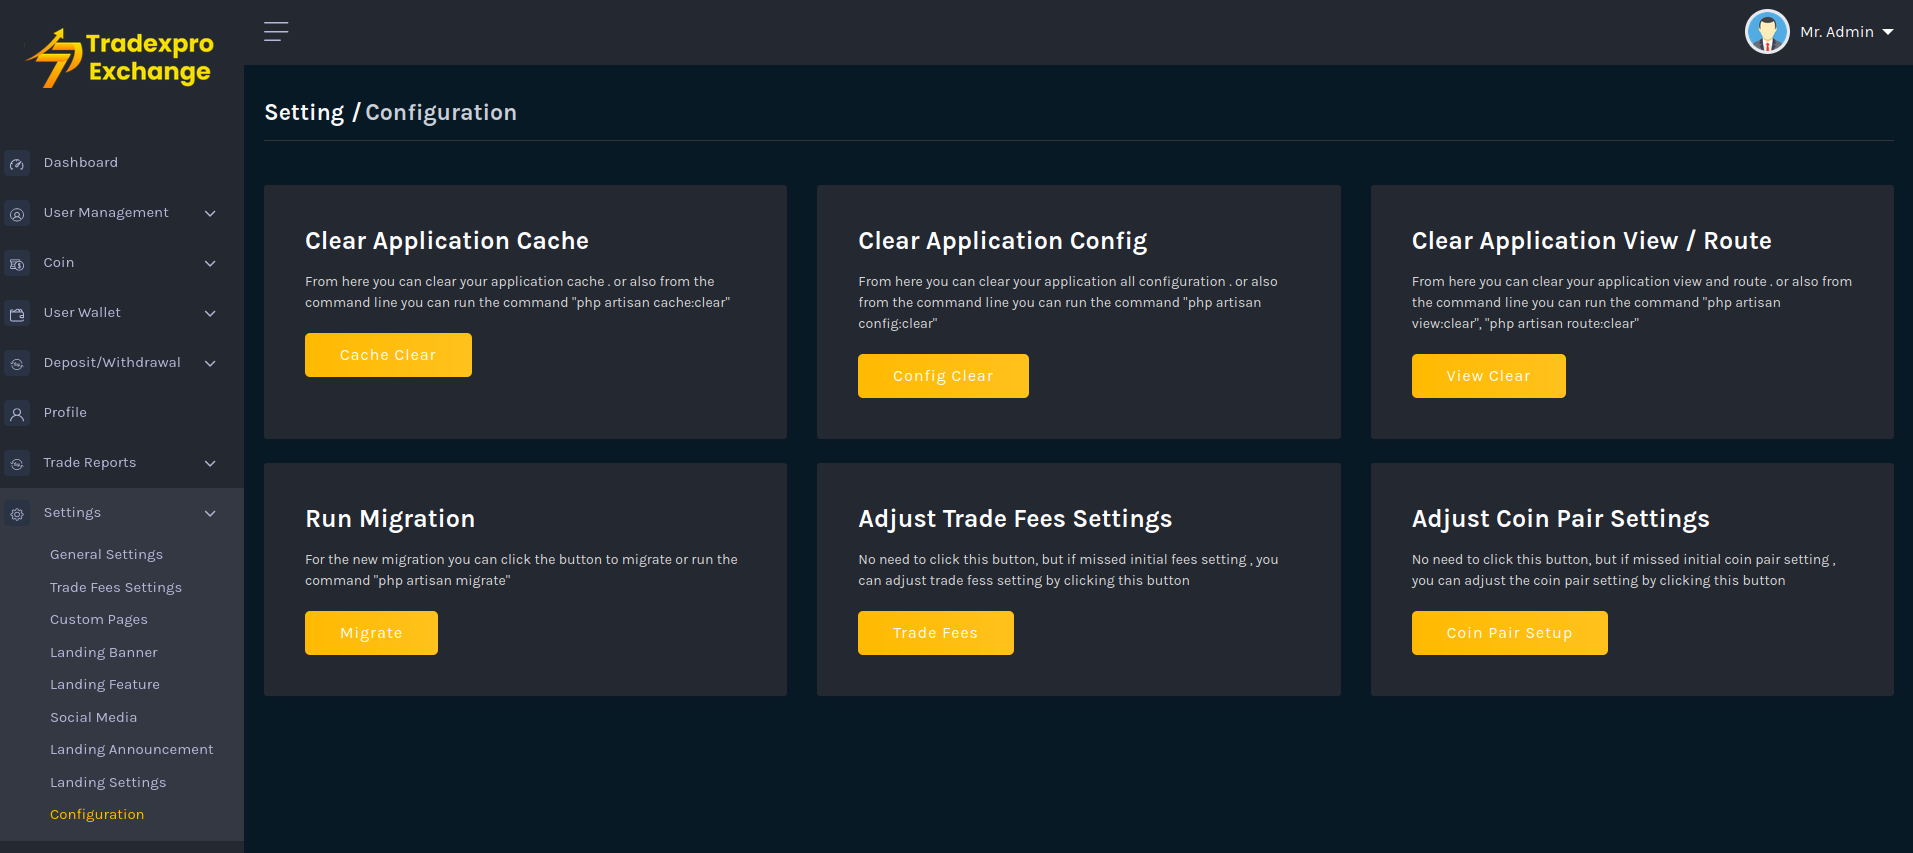Click the Trade Reports sidebar icon
Screen dimensions: 1913x853
click(17, 464)
